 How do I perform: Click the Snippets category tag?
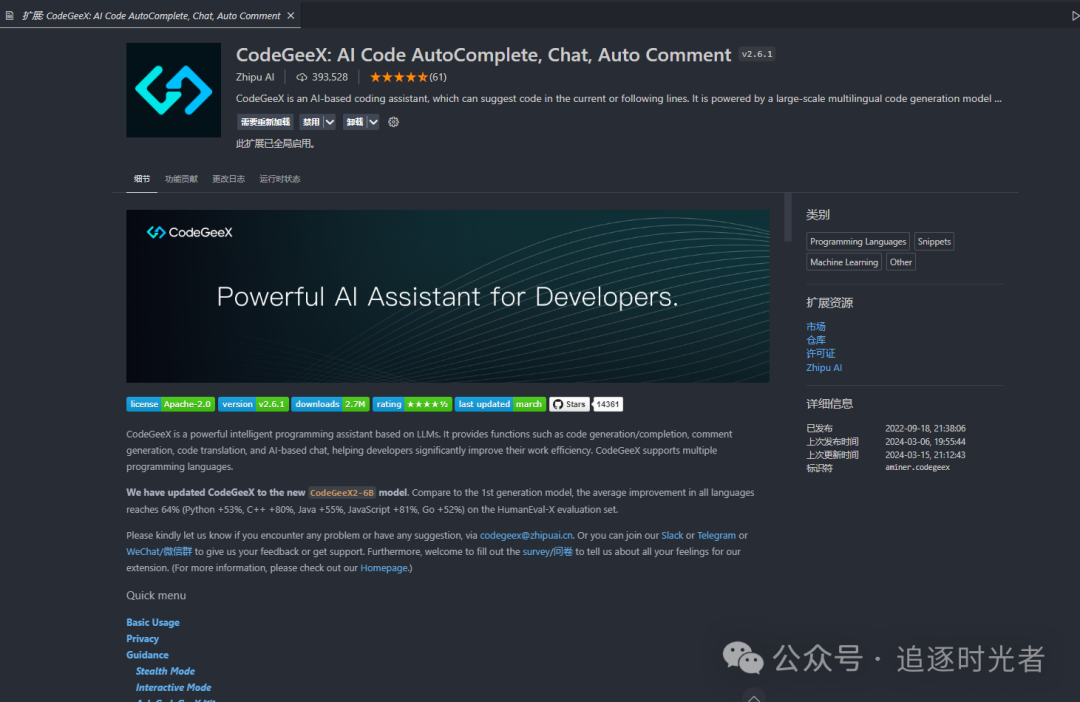934,242
